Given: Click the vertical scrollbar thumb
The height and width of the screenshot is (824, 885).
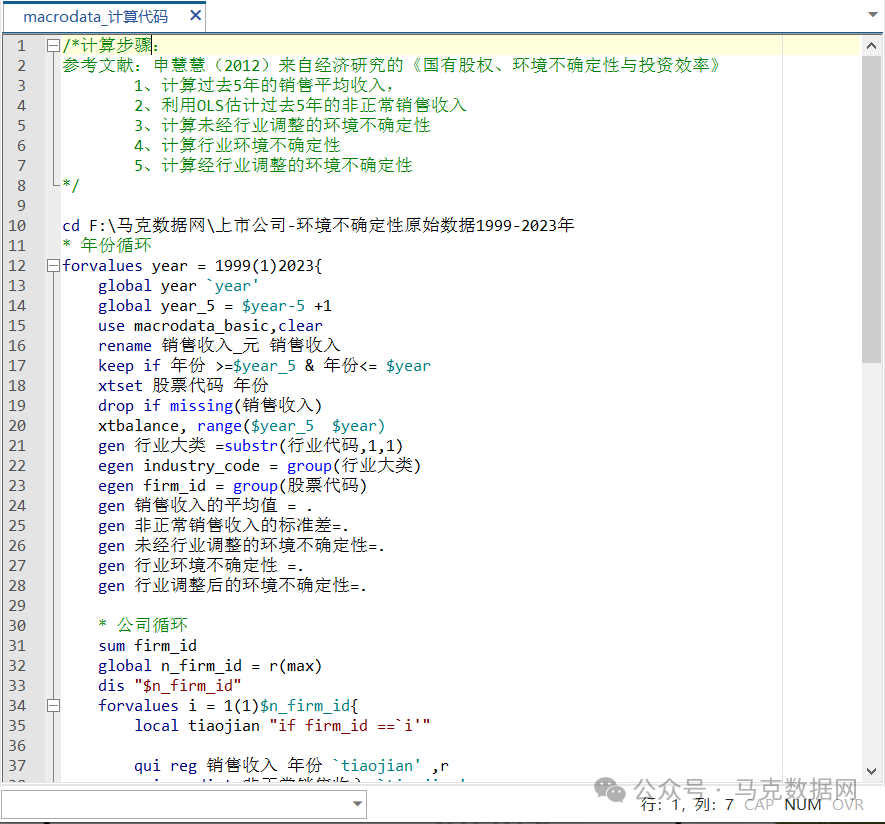Looking at the screenshot, I should 871,209.
